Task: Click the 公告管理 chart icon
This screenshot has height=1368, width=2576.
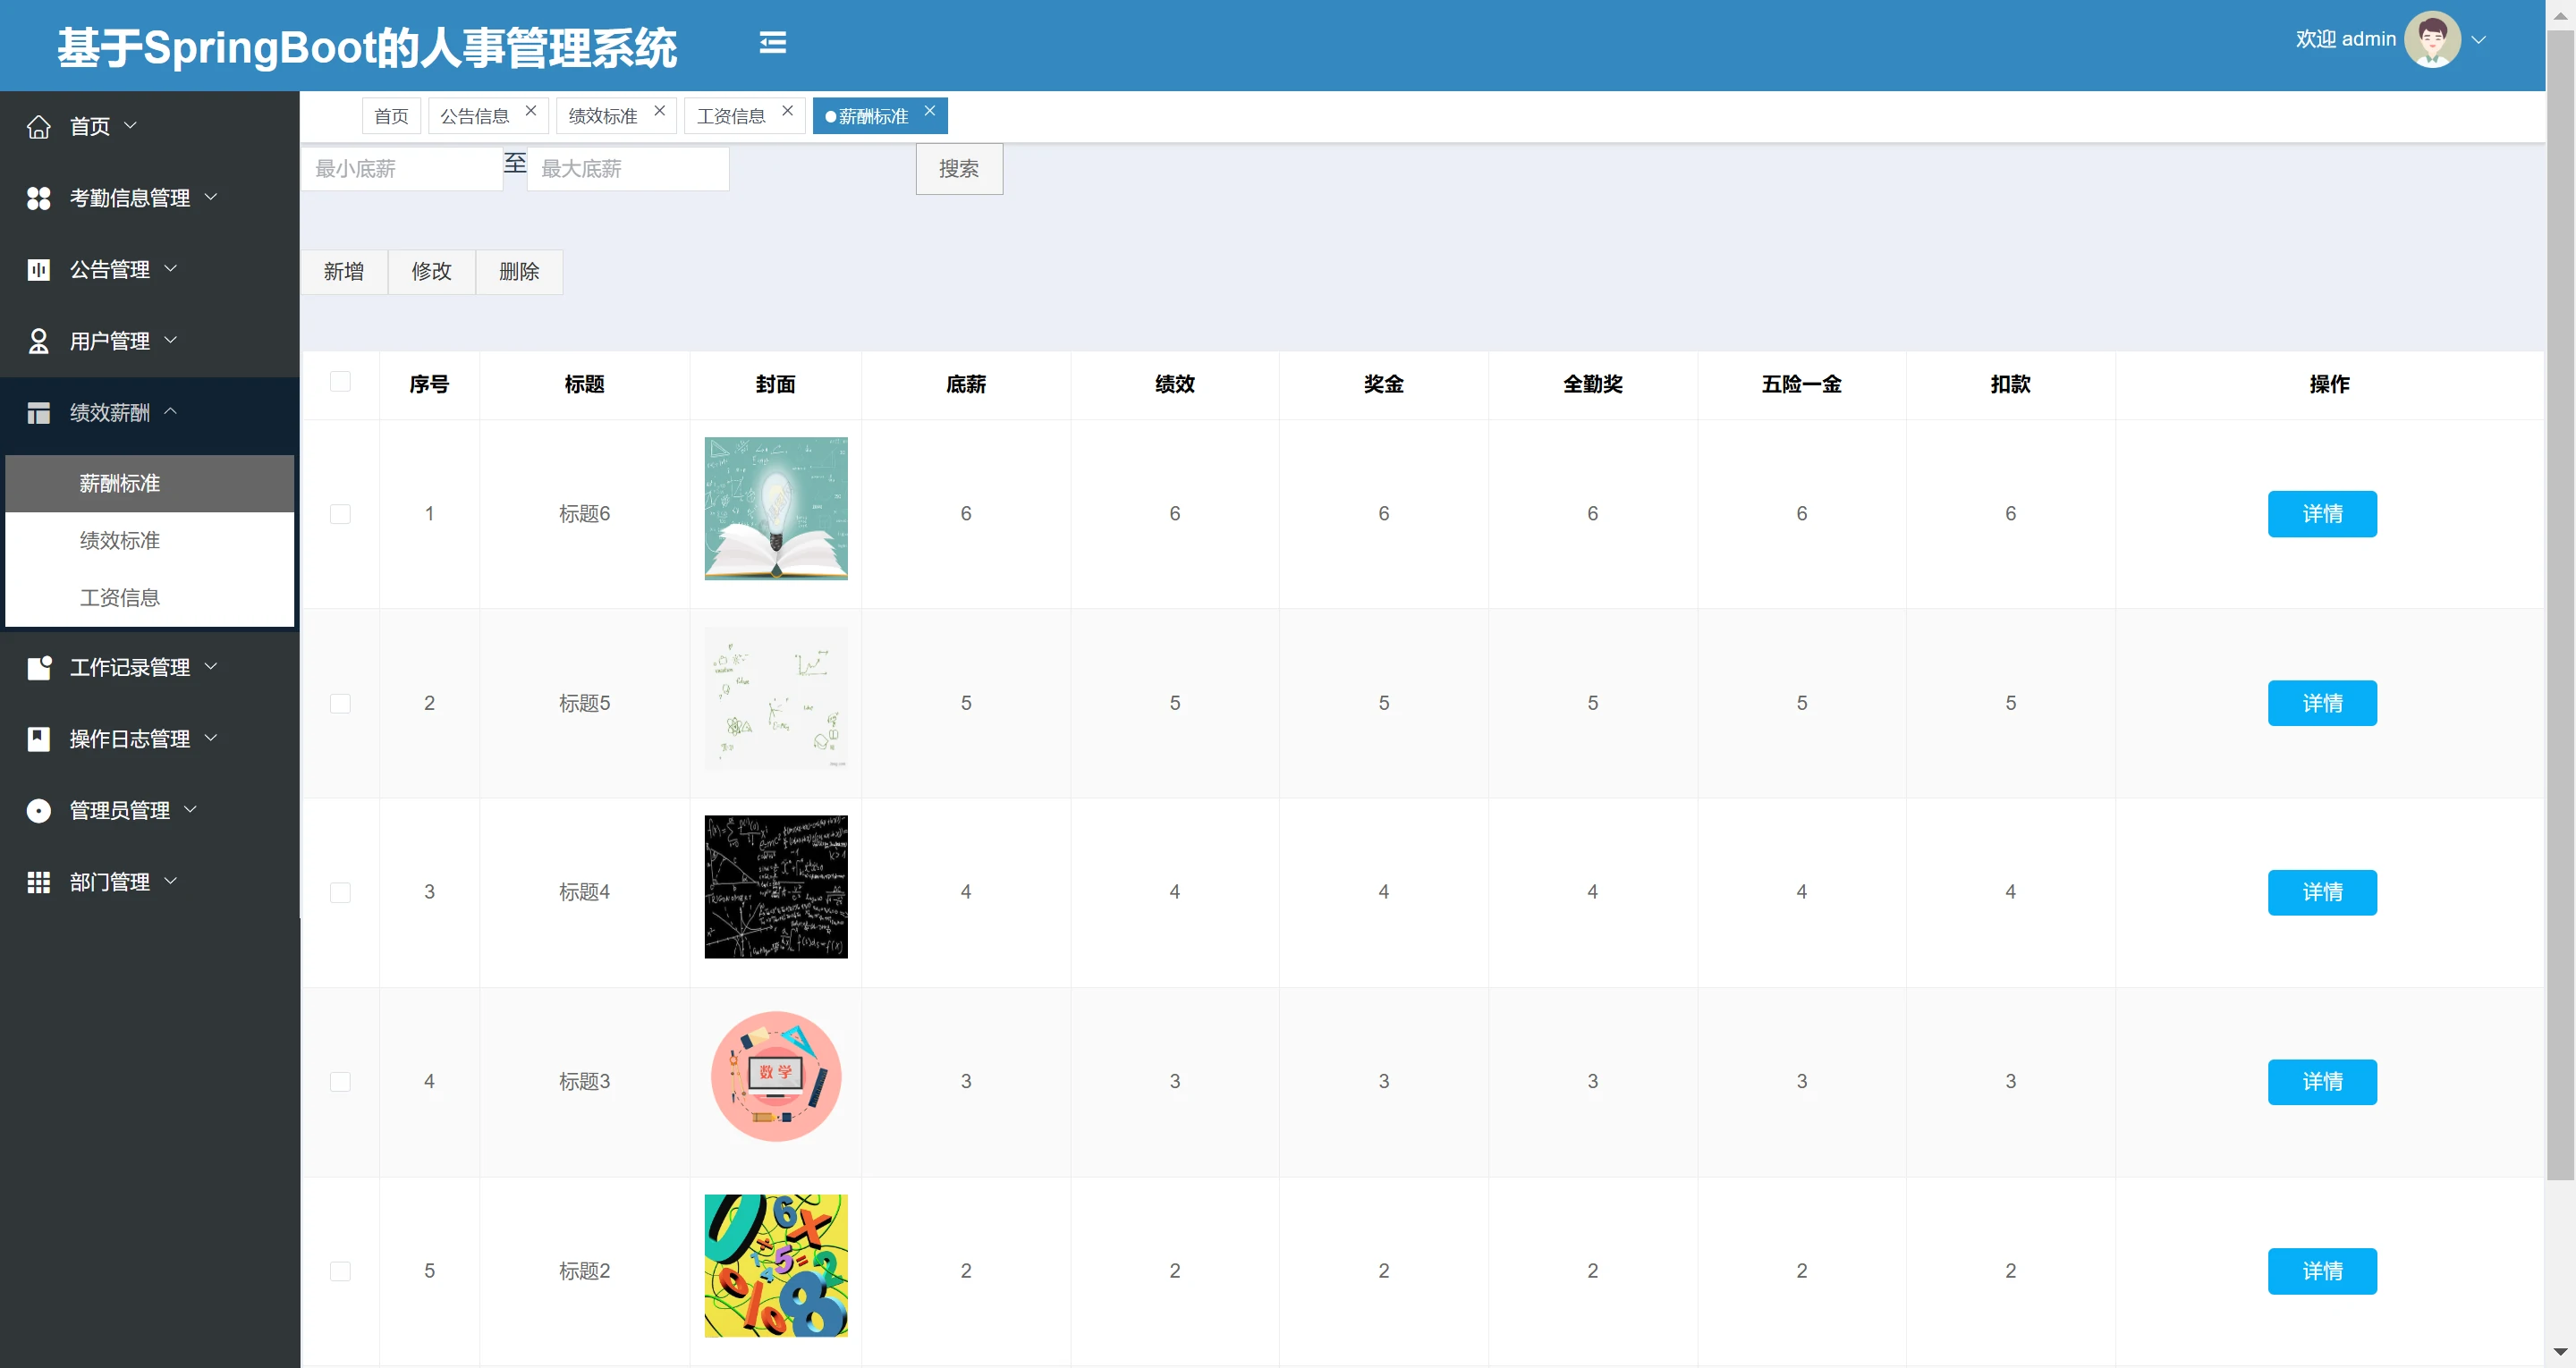Action: 38,270
